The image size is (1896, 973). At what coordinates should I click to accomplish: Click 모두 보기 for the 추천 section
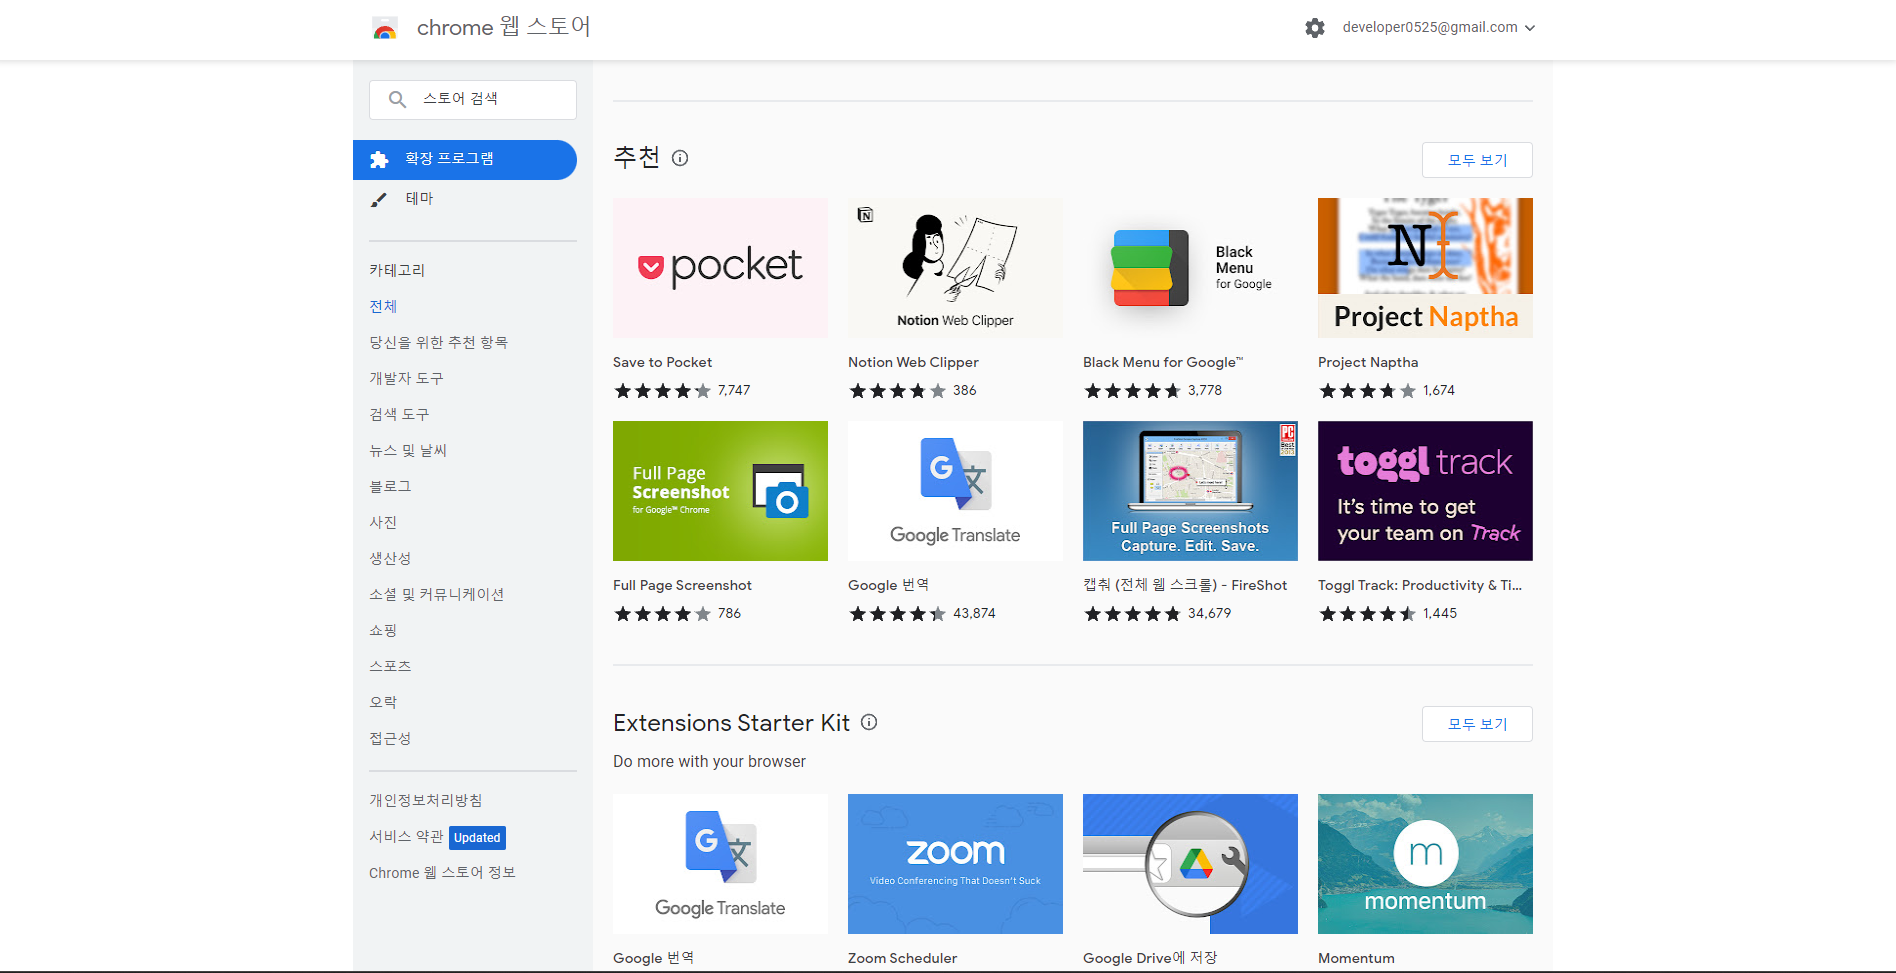pos(1477,160)
